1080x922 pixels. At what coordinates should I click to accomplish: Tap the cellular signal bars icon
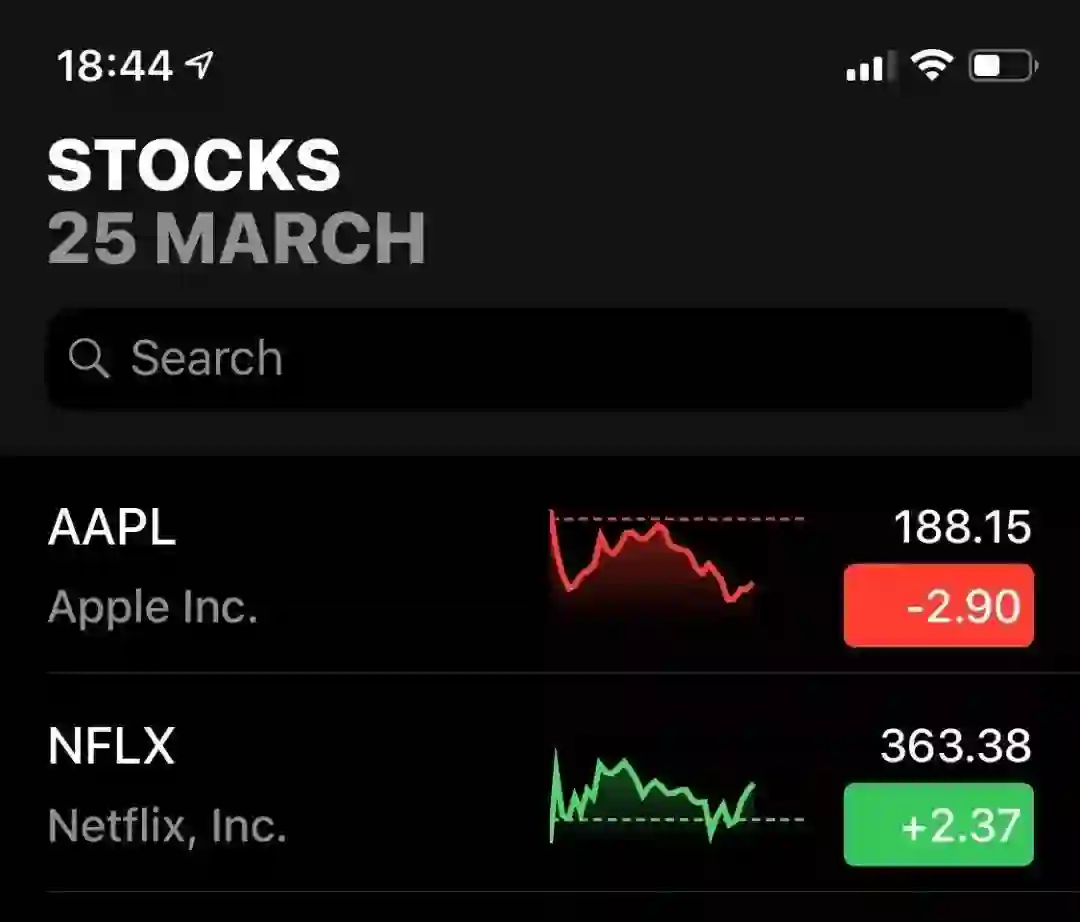pyautogui.click(x=865, y=67)
